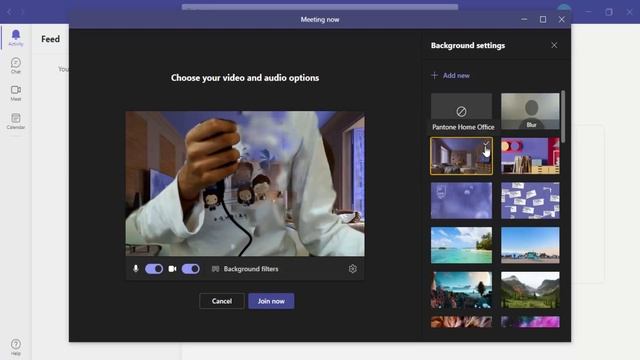Maximize the Meeting now window
This screenshot has width=640, height=360.
coord(543,19)
